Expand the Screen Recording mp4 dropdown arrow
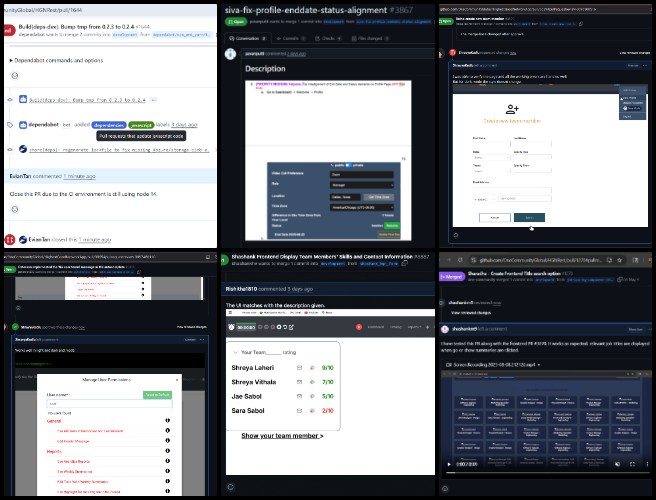 [539, 365]
